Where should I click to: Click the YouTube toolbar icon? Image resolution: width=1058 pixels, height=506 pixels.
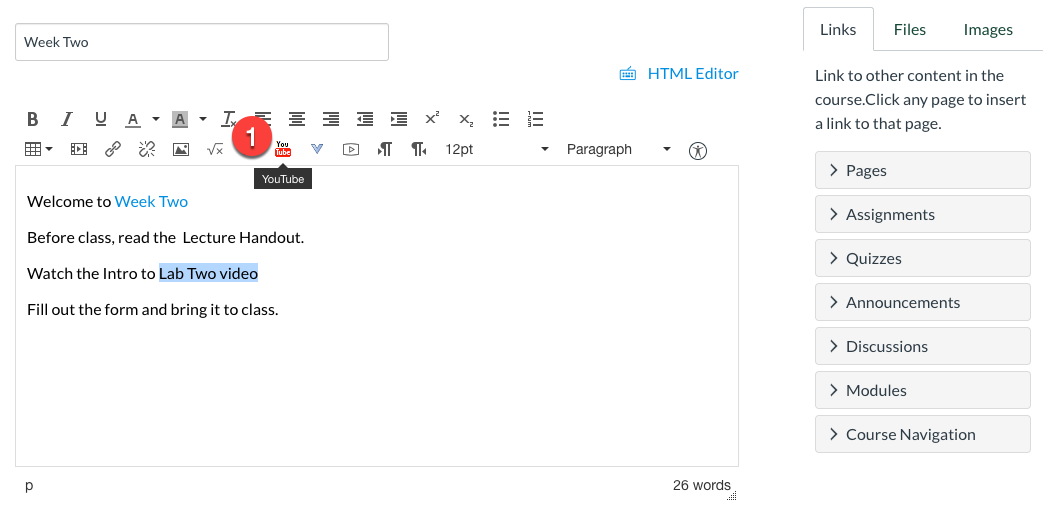[x=283, y=149]
